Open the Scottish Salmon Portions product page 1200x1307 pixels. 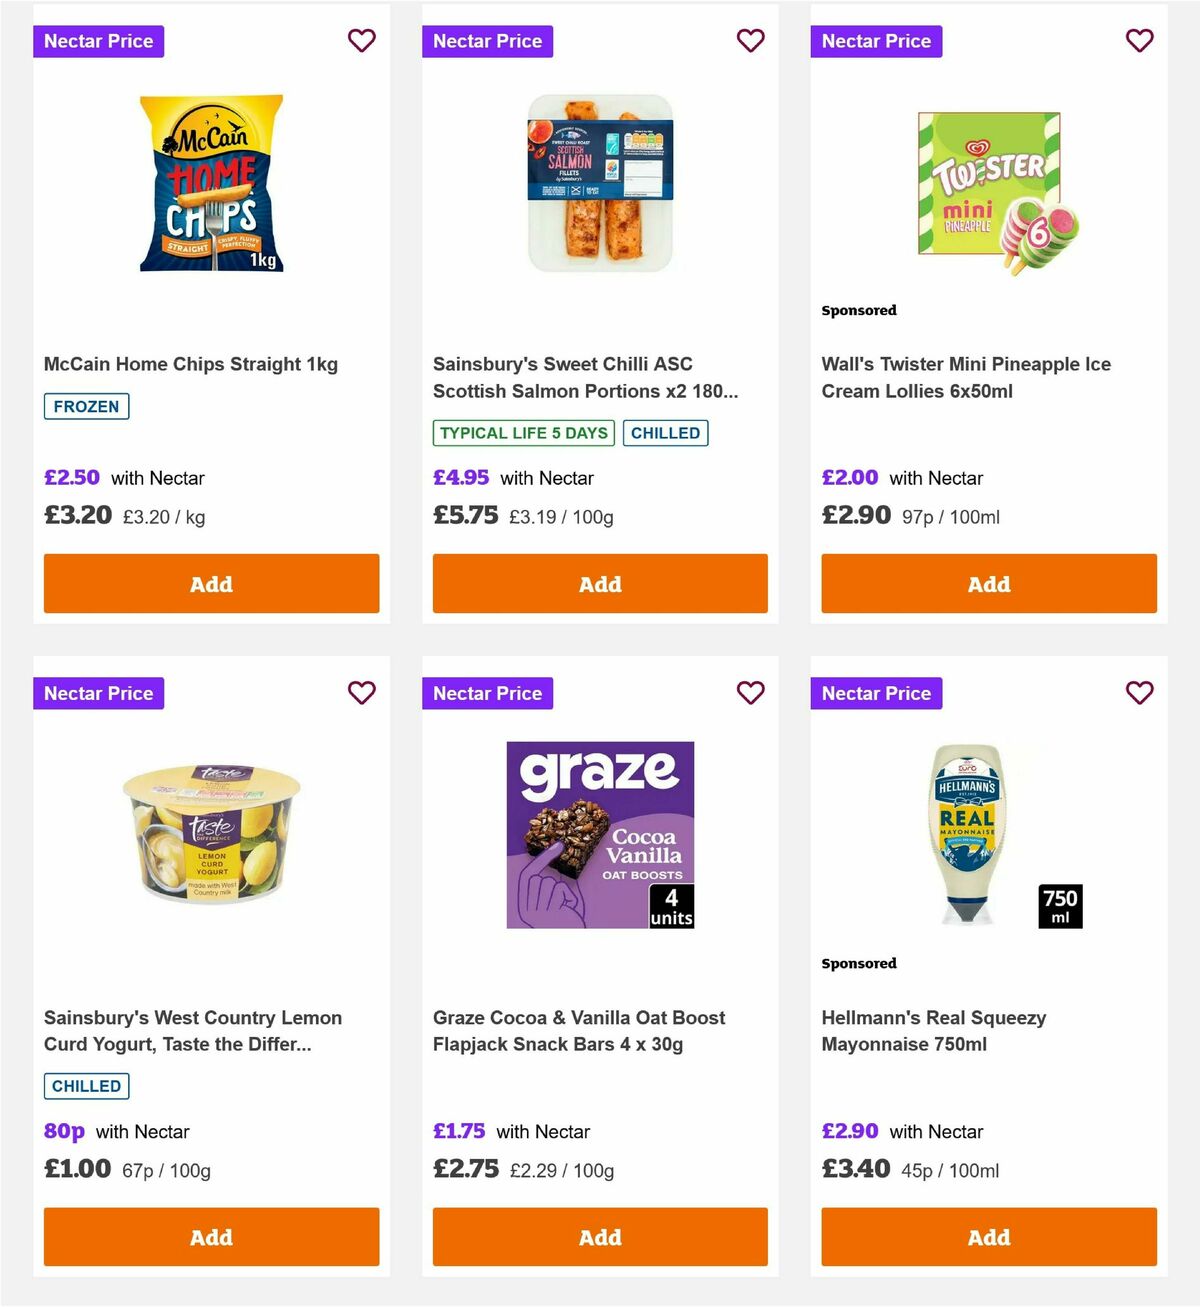[x=585, y=377]
